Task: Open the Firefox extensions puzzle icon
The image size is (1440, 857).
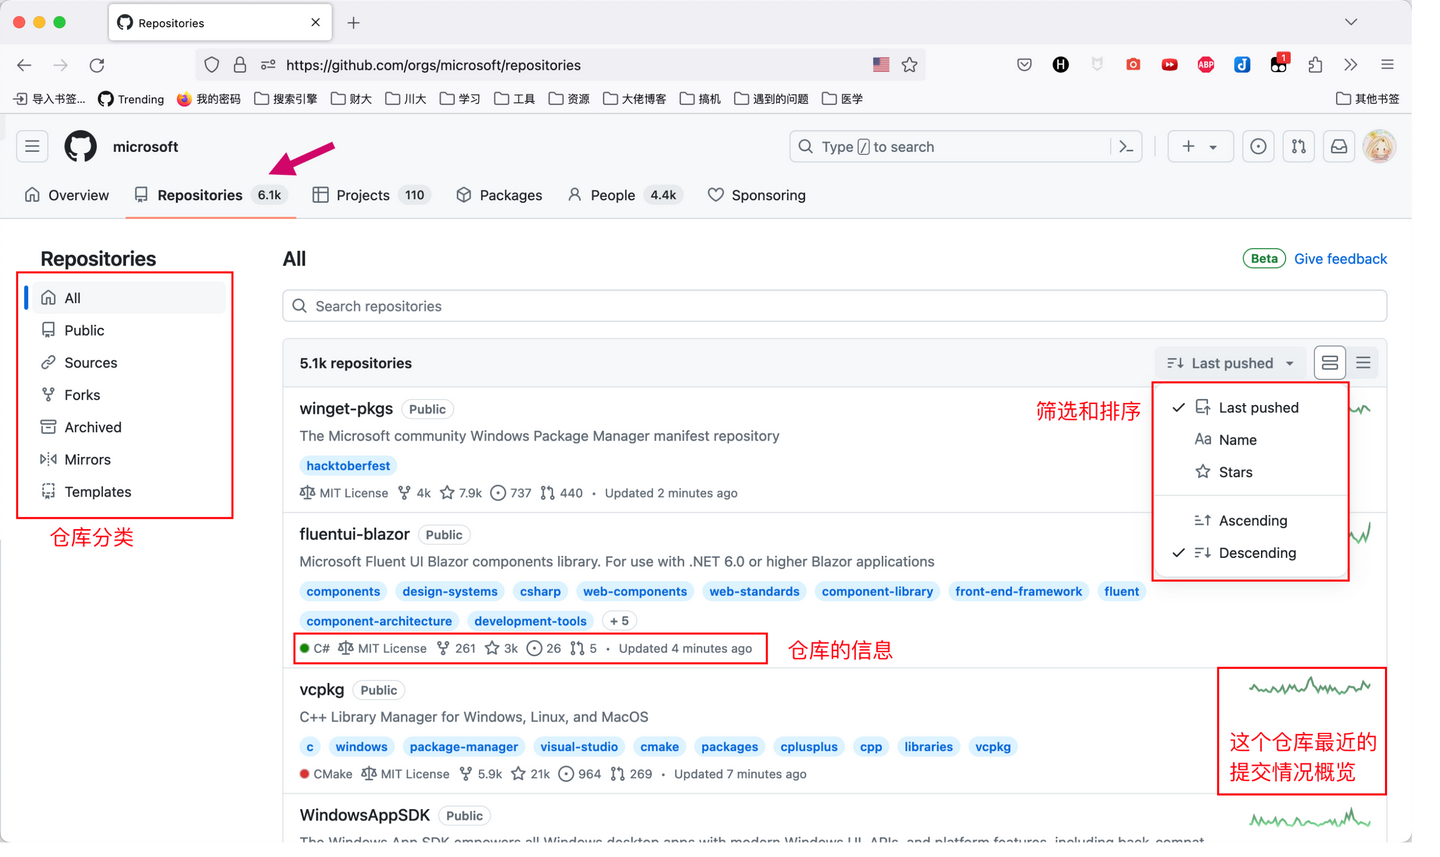Action: point(1315,65)
